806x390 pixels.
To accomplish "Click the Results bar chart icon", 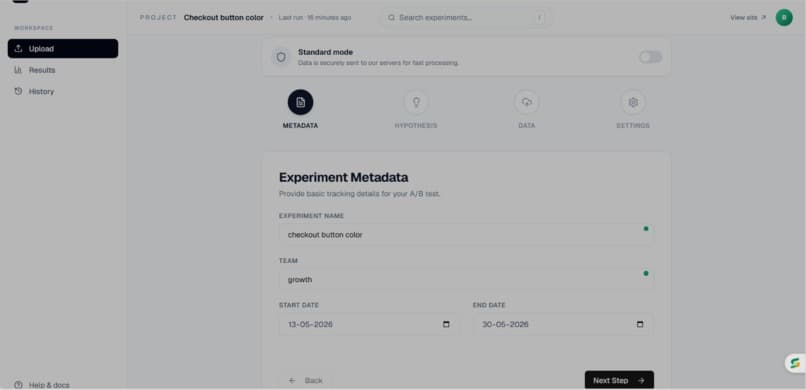I will click(19, 70).
